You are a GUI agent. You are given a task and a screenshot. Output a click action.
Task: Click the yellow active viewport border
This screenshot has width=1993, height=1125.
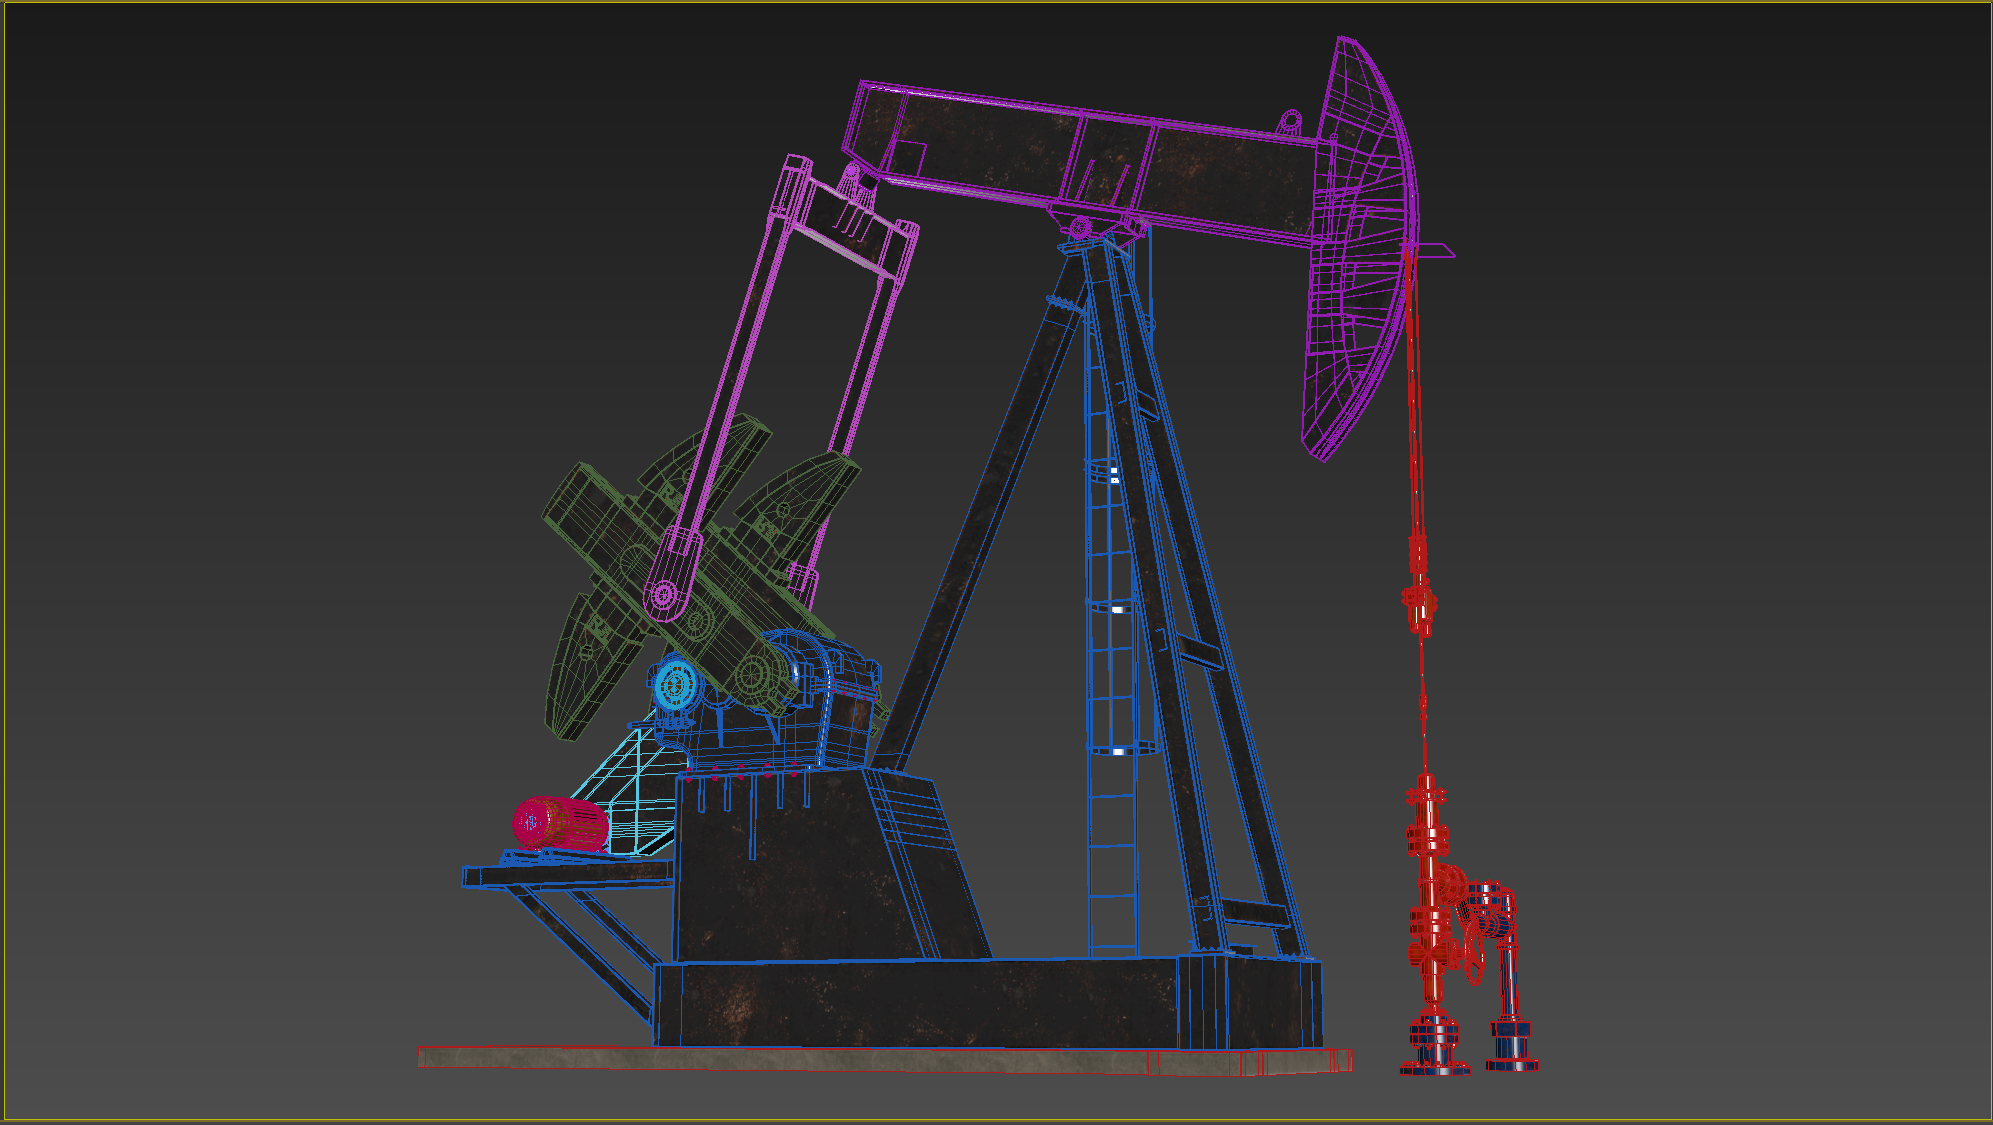(x=996, y=2)
